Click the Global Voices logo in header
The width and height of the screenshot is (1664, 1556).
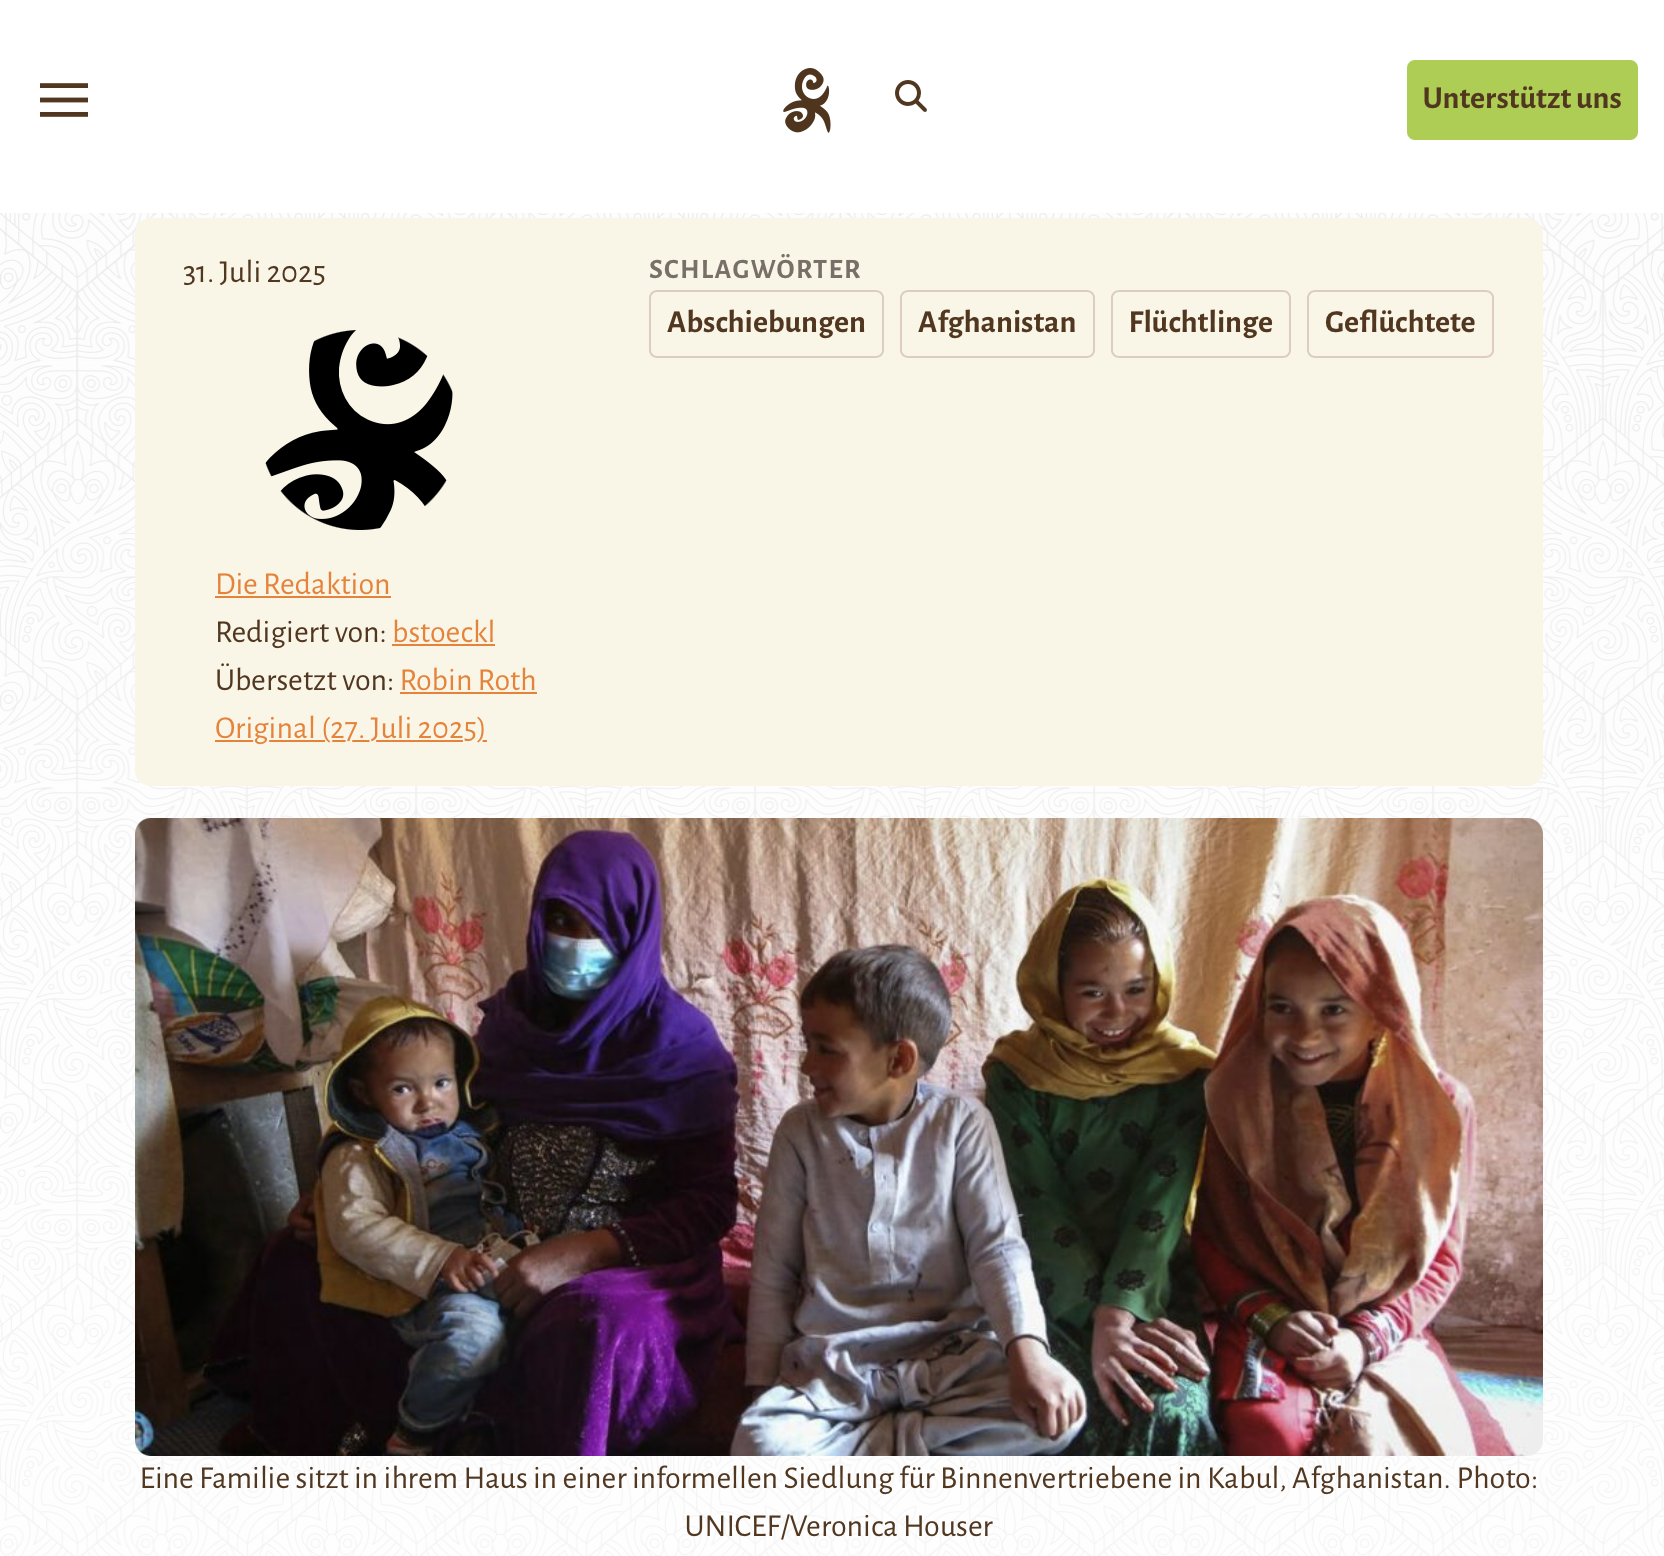[x=808, y=100]
